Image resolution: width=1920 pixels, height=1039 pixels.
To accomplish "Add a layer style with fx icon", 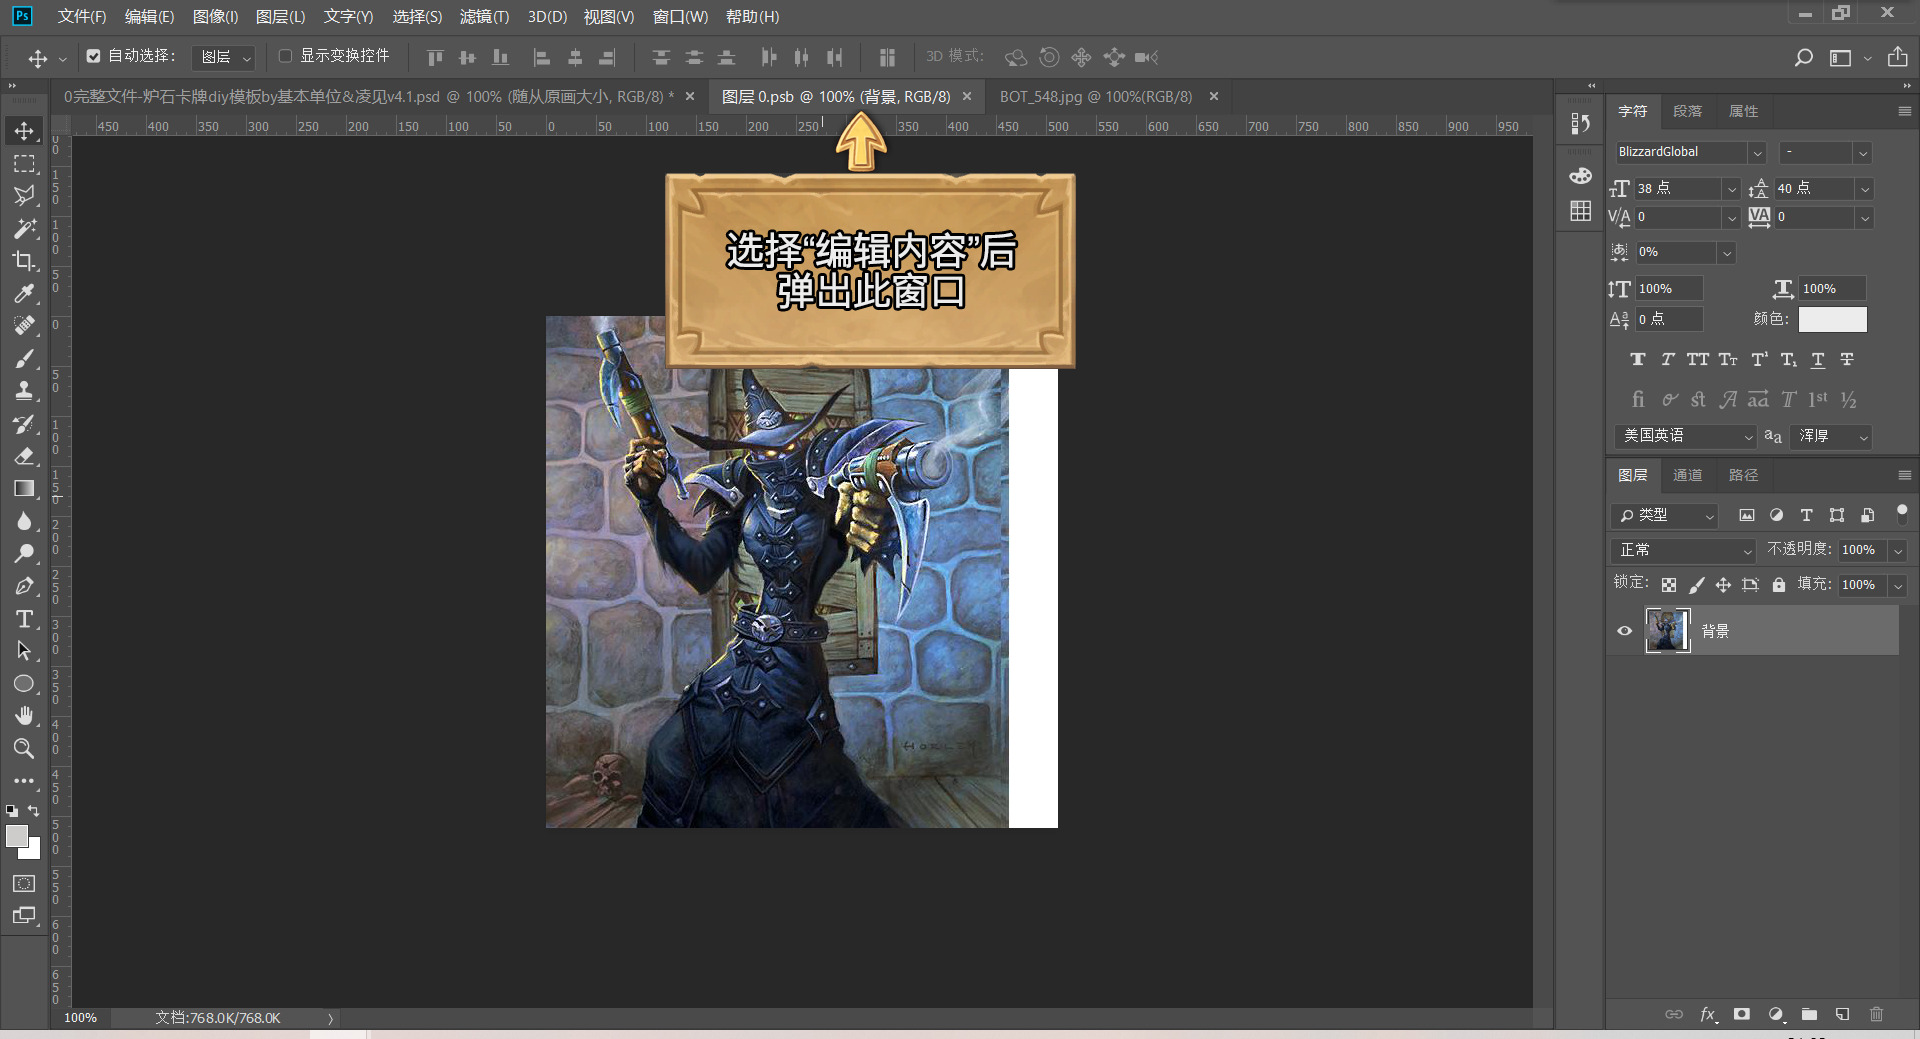I will pyautogui.click(x=1708, y=1014).
